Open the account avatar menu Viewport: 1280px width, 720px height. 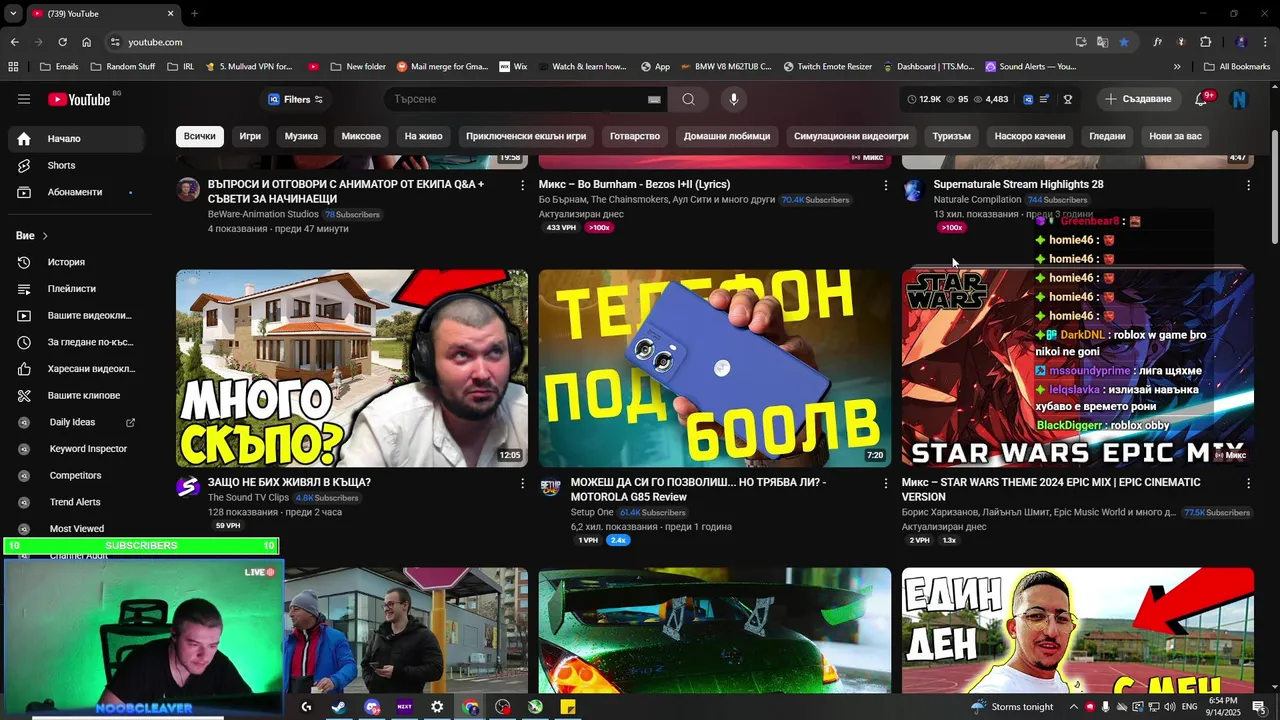(1240, 99)
